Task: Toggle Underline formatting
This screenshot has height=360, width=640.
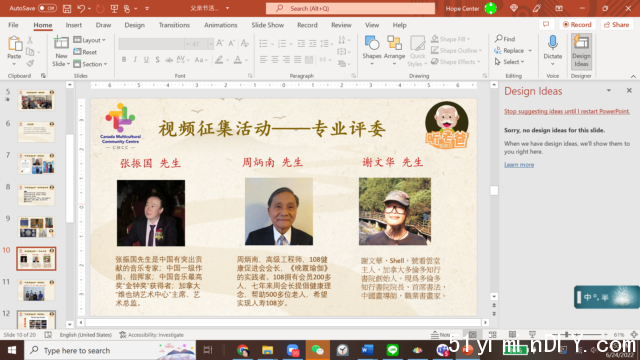Action: (146, 60)
